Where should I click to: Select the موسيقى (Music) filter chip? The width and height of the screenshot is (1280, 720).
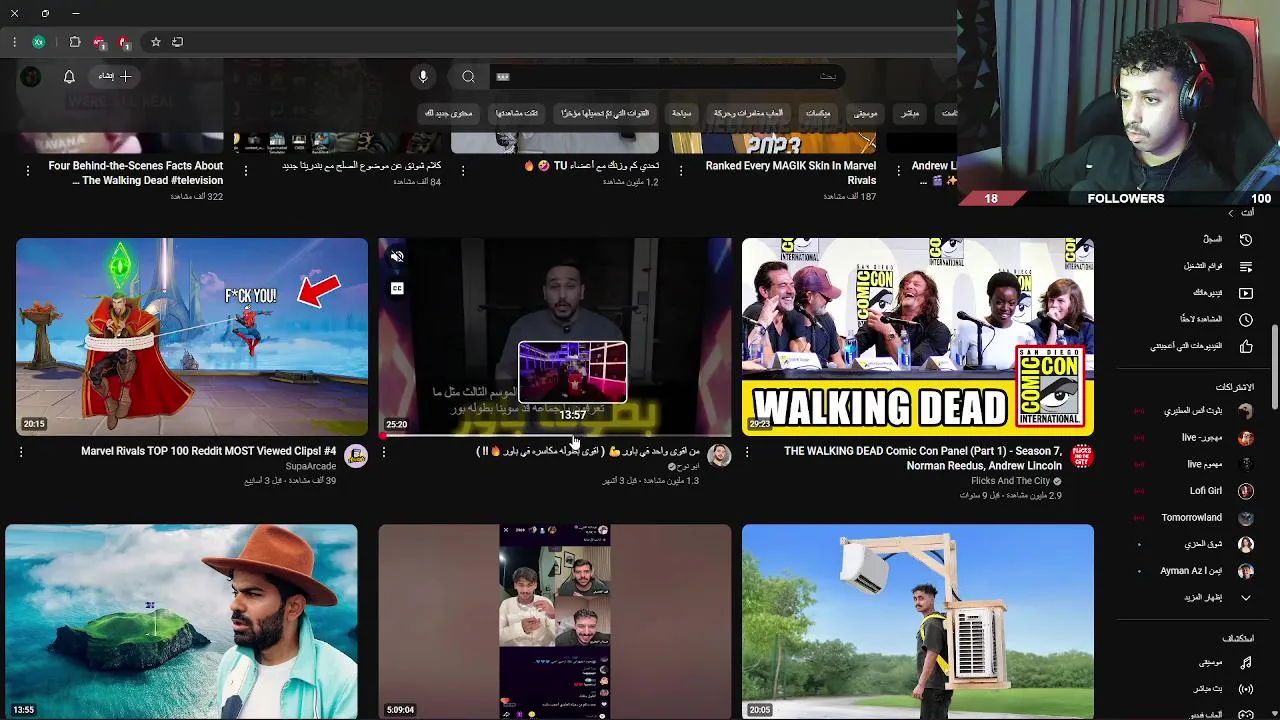[866, 113]
